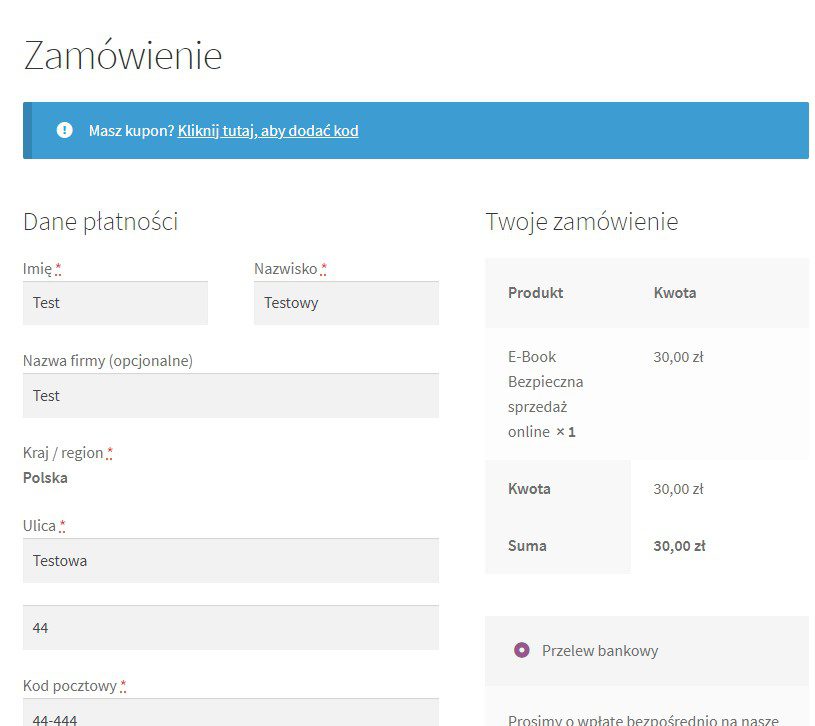Click the 'Twoje zamówienie' section heading
Image resolution: width=815 pixels, height=726 pixels.
(581, 222)
